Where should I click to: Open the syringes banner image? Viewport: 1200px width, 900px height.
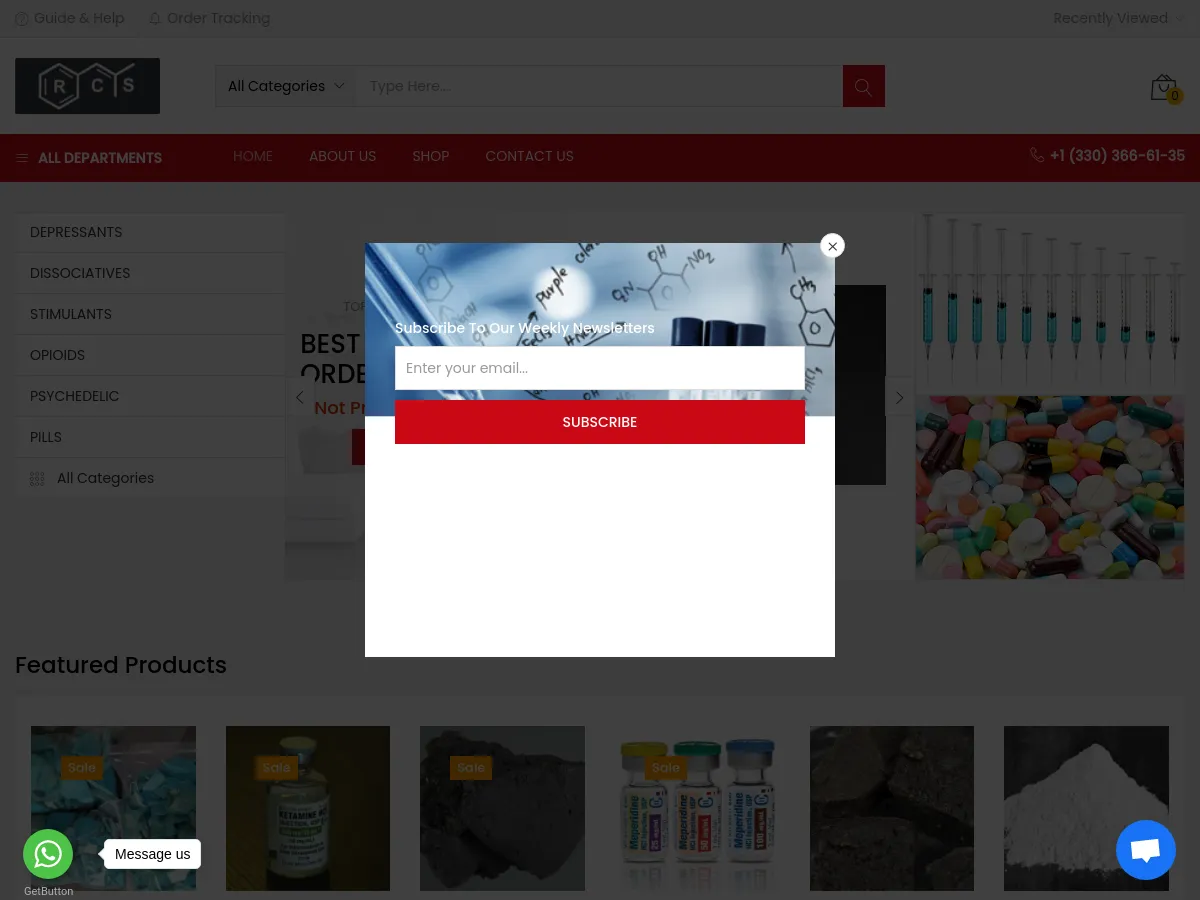pyautogui.click(x=1050, y=302)
